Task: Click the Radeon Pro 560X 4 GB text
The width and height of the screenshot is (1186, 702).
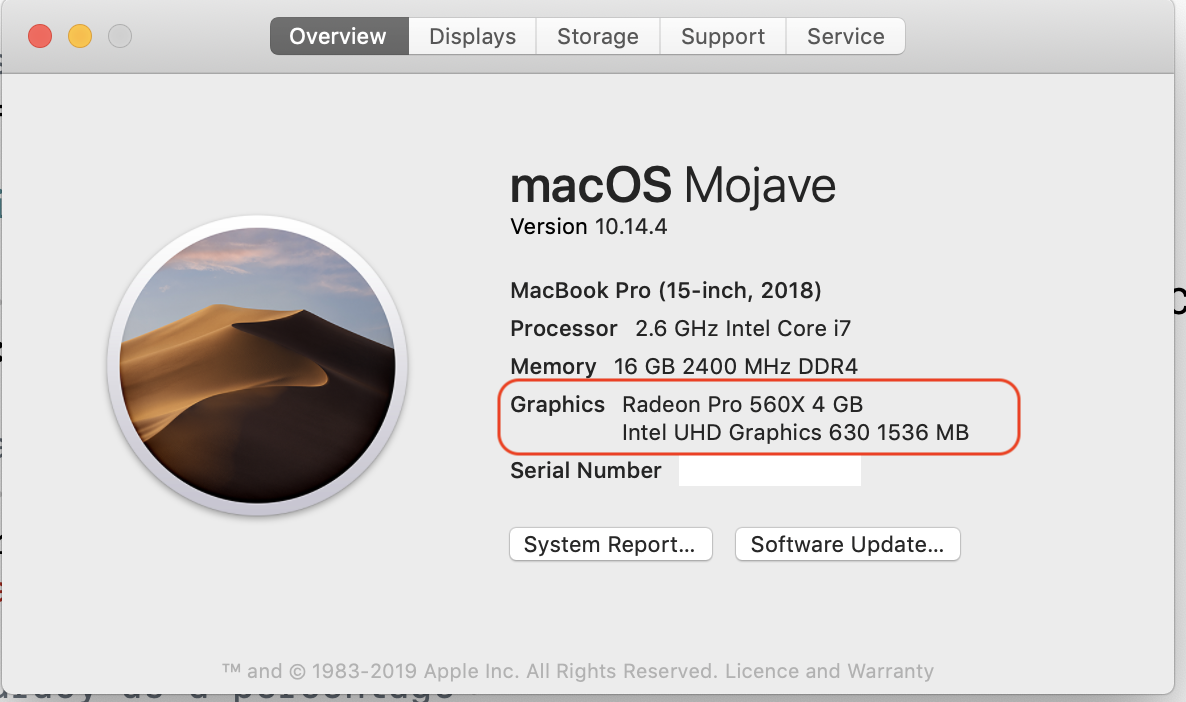Action: point(742,405)
